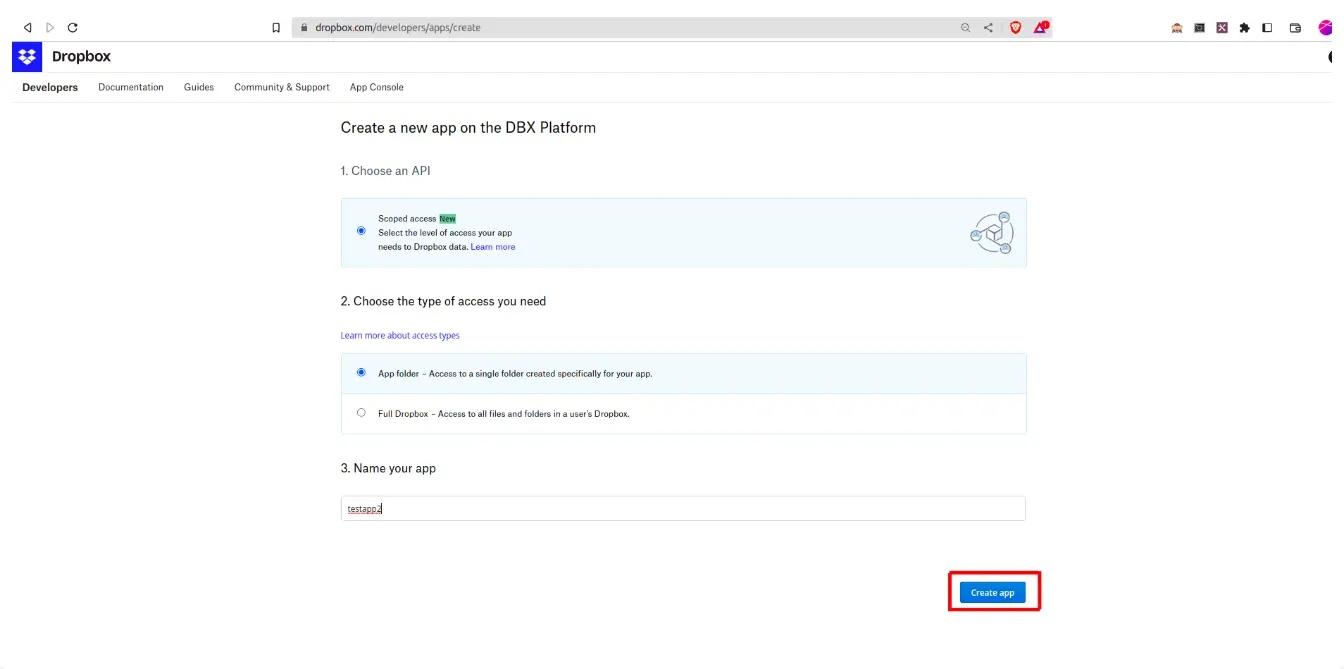Open the Learn more about access types link

399,335
